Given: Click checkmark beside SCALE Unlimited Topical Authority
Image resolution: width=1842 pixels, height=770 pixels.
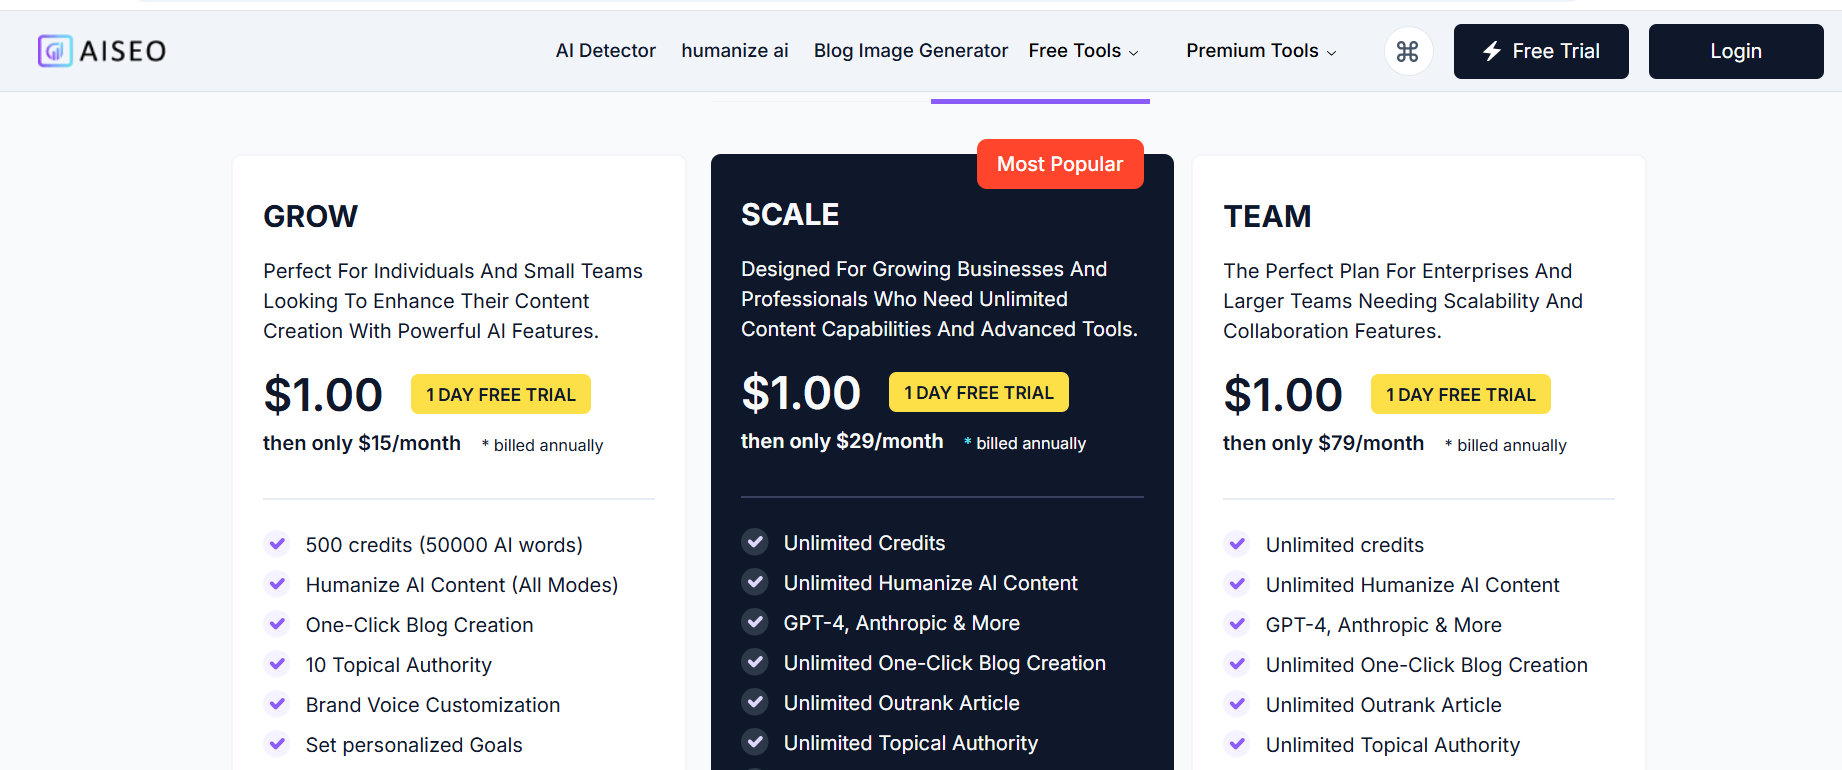Looking at the screenshot, I should (755, 742).
